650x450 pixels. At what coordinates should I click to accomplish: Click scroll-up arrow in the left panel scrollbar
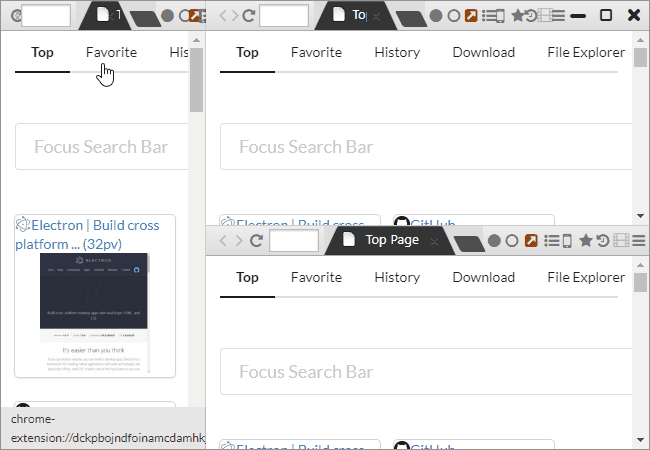pos(196,40)
